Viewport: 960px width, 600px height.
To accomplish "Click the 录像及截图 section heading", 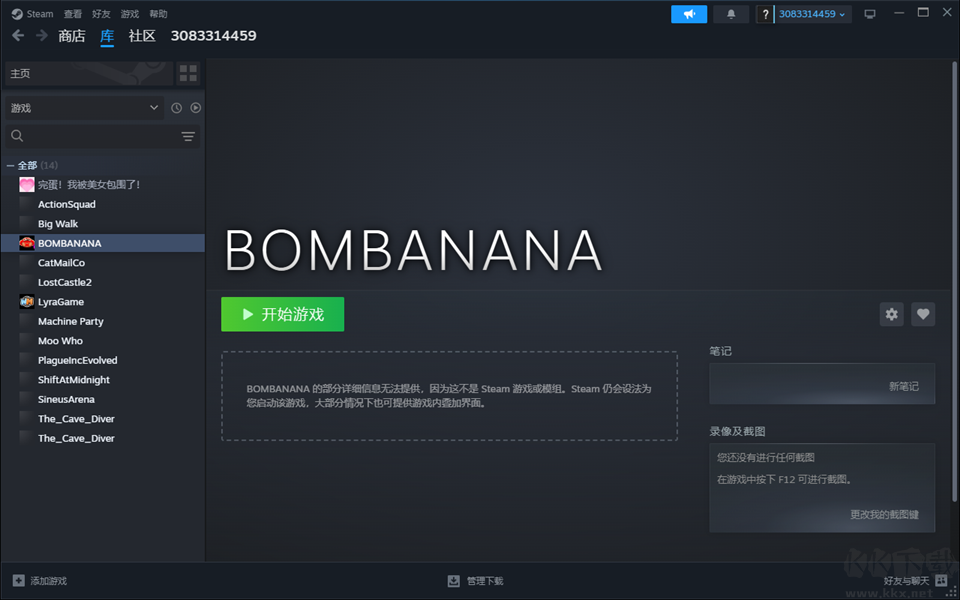I will point(737,432).
